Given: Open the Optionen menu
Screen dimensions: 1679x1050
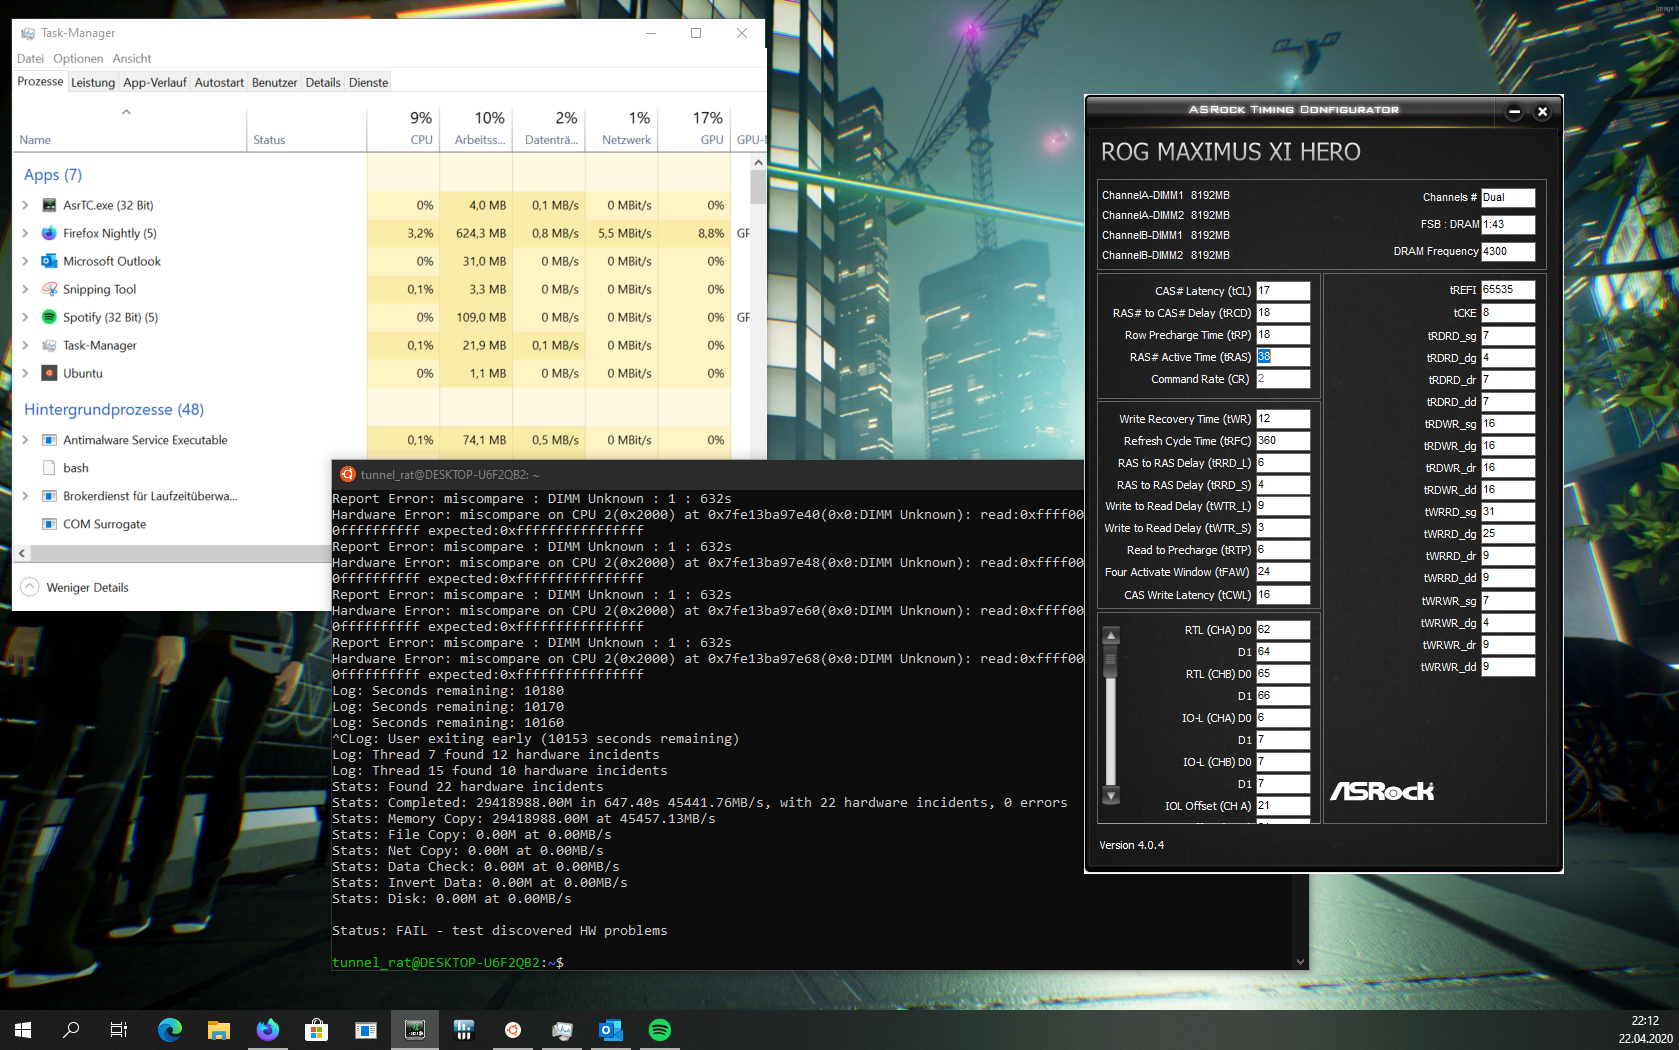Looking at the screenshot, I should pyautogui.click(x=78, y=59).
